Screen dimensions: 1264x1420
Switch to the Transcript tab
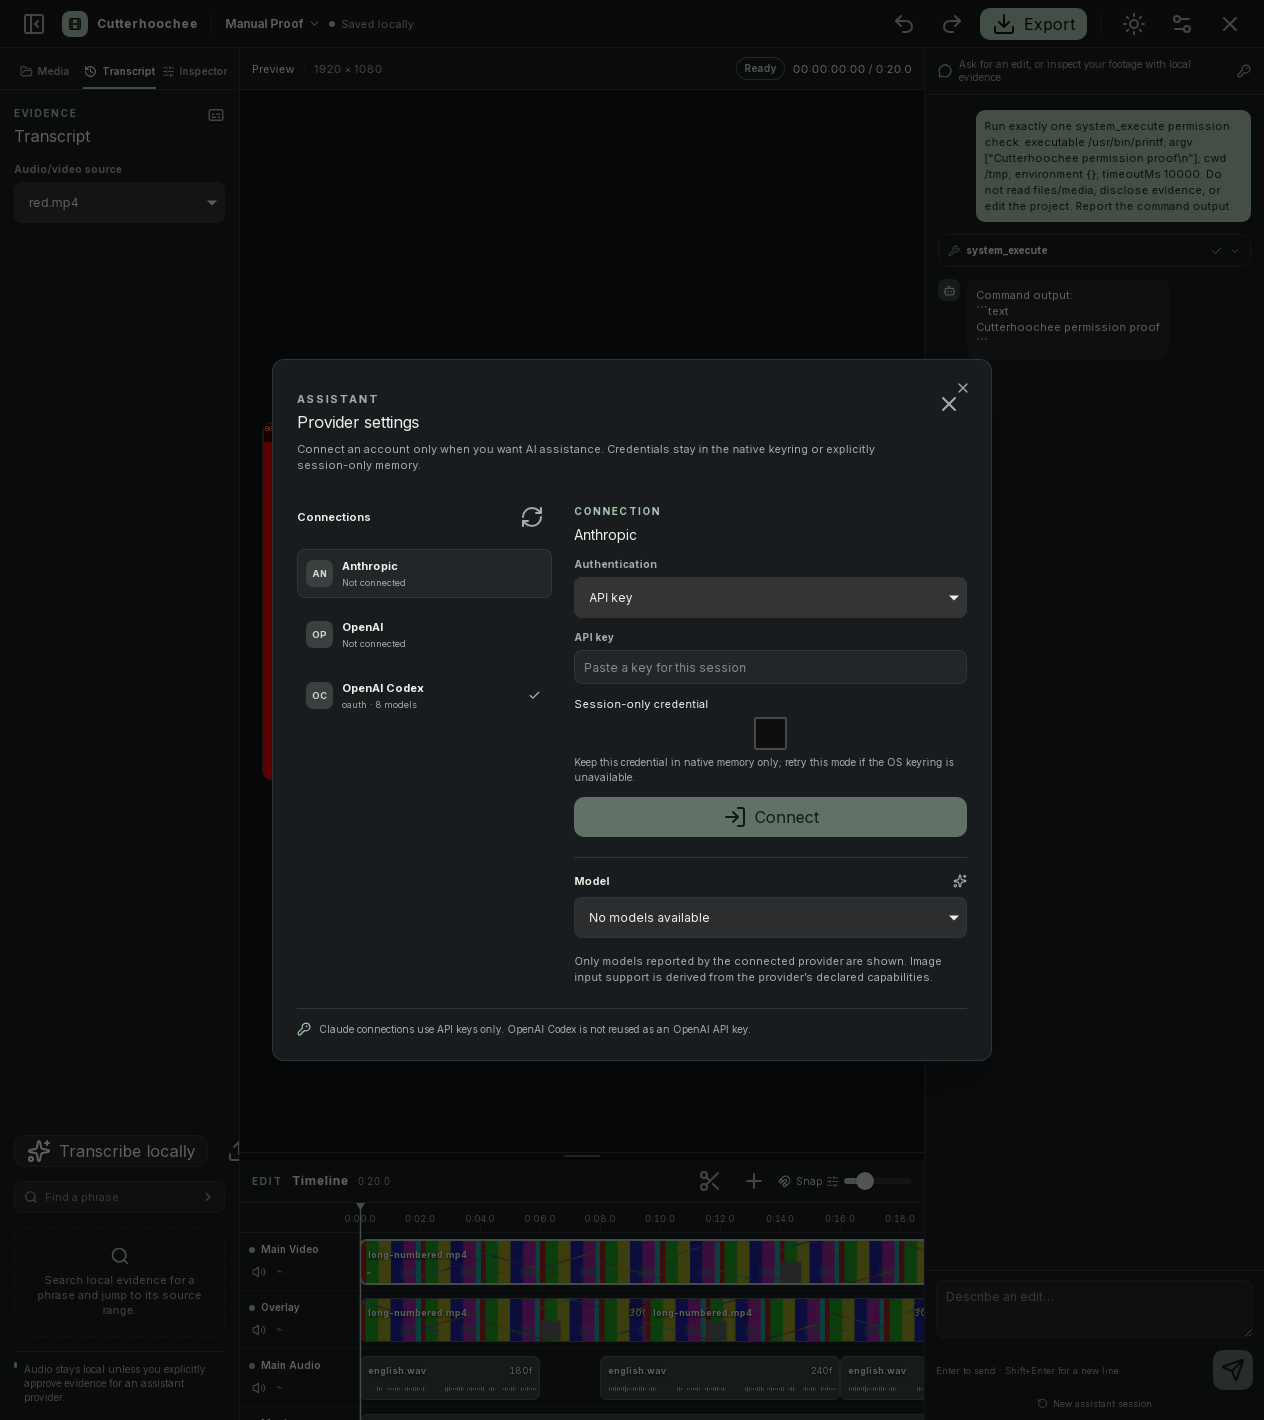(120, 71)
